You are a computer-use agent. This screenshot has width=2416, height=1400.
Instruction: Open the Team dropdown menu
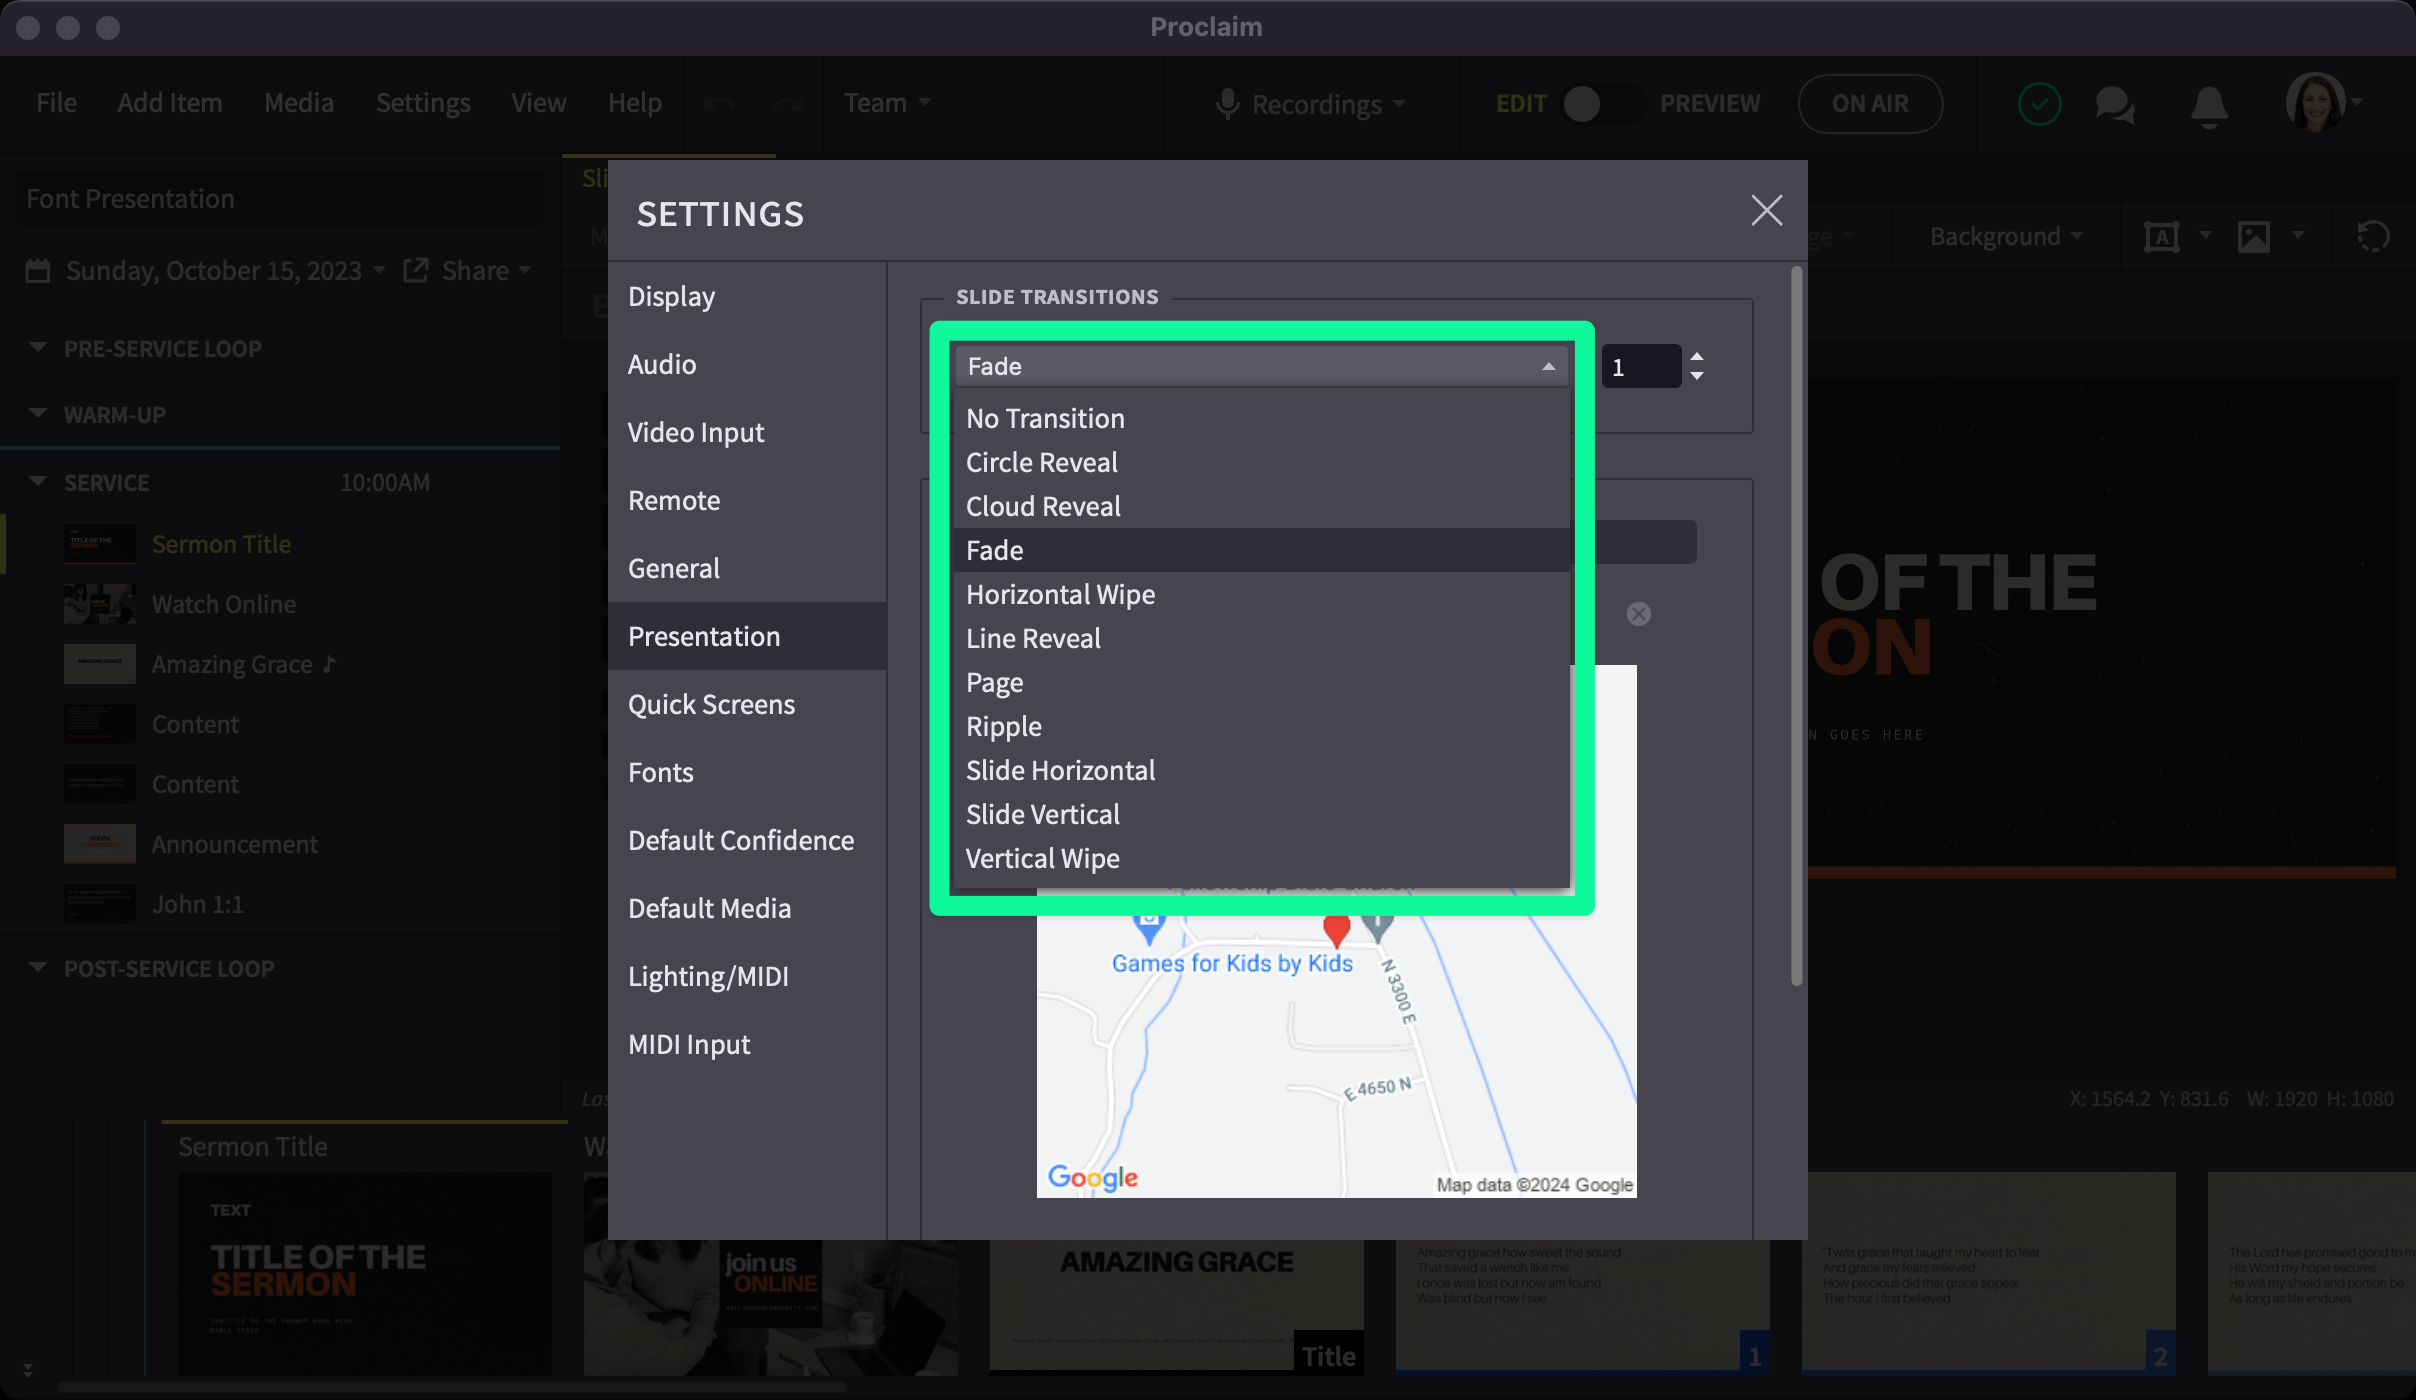pyautogui.click(x=887, y=103)
